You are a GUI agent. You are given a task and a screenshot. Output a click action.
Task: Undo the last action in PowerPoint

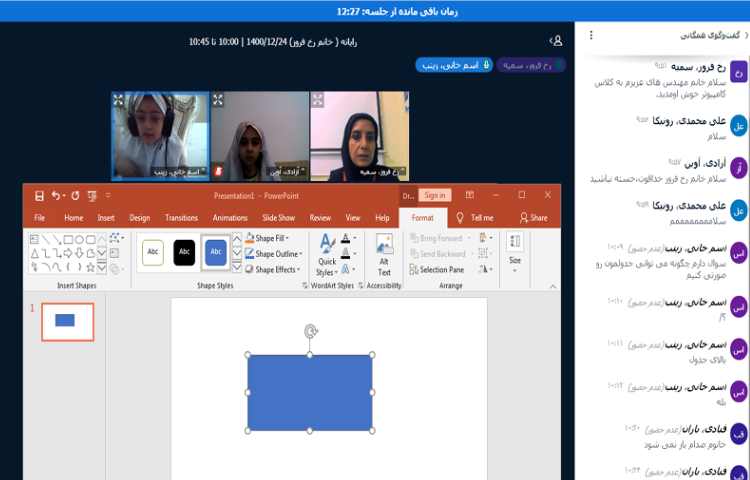click(x=56, y=196)
